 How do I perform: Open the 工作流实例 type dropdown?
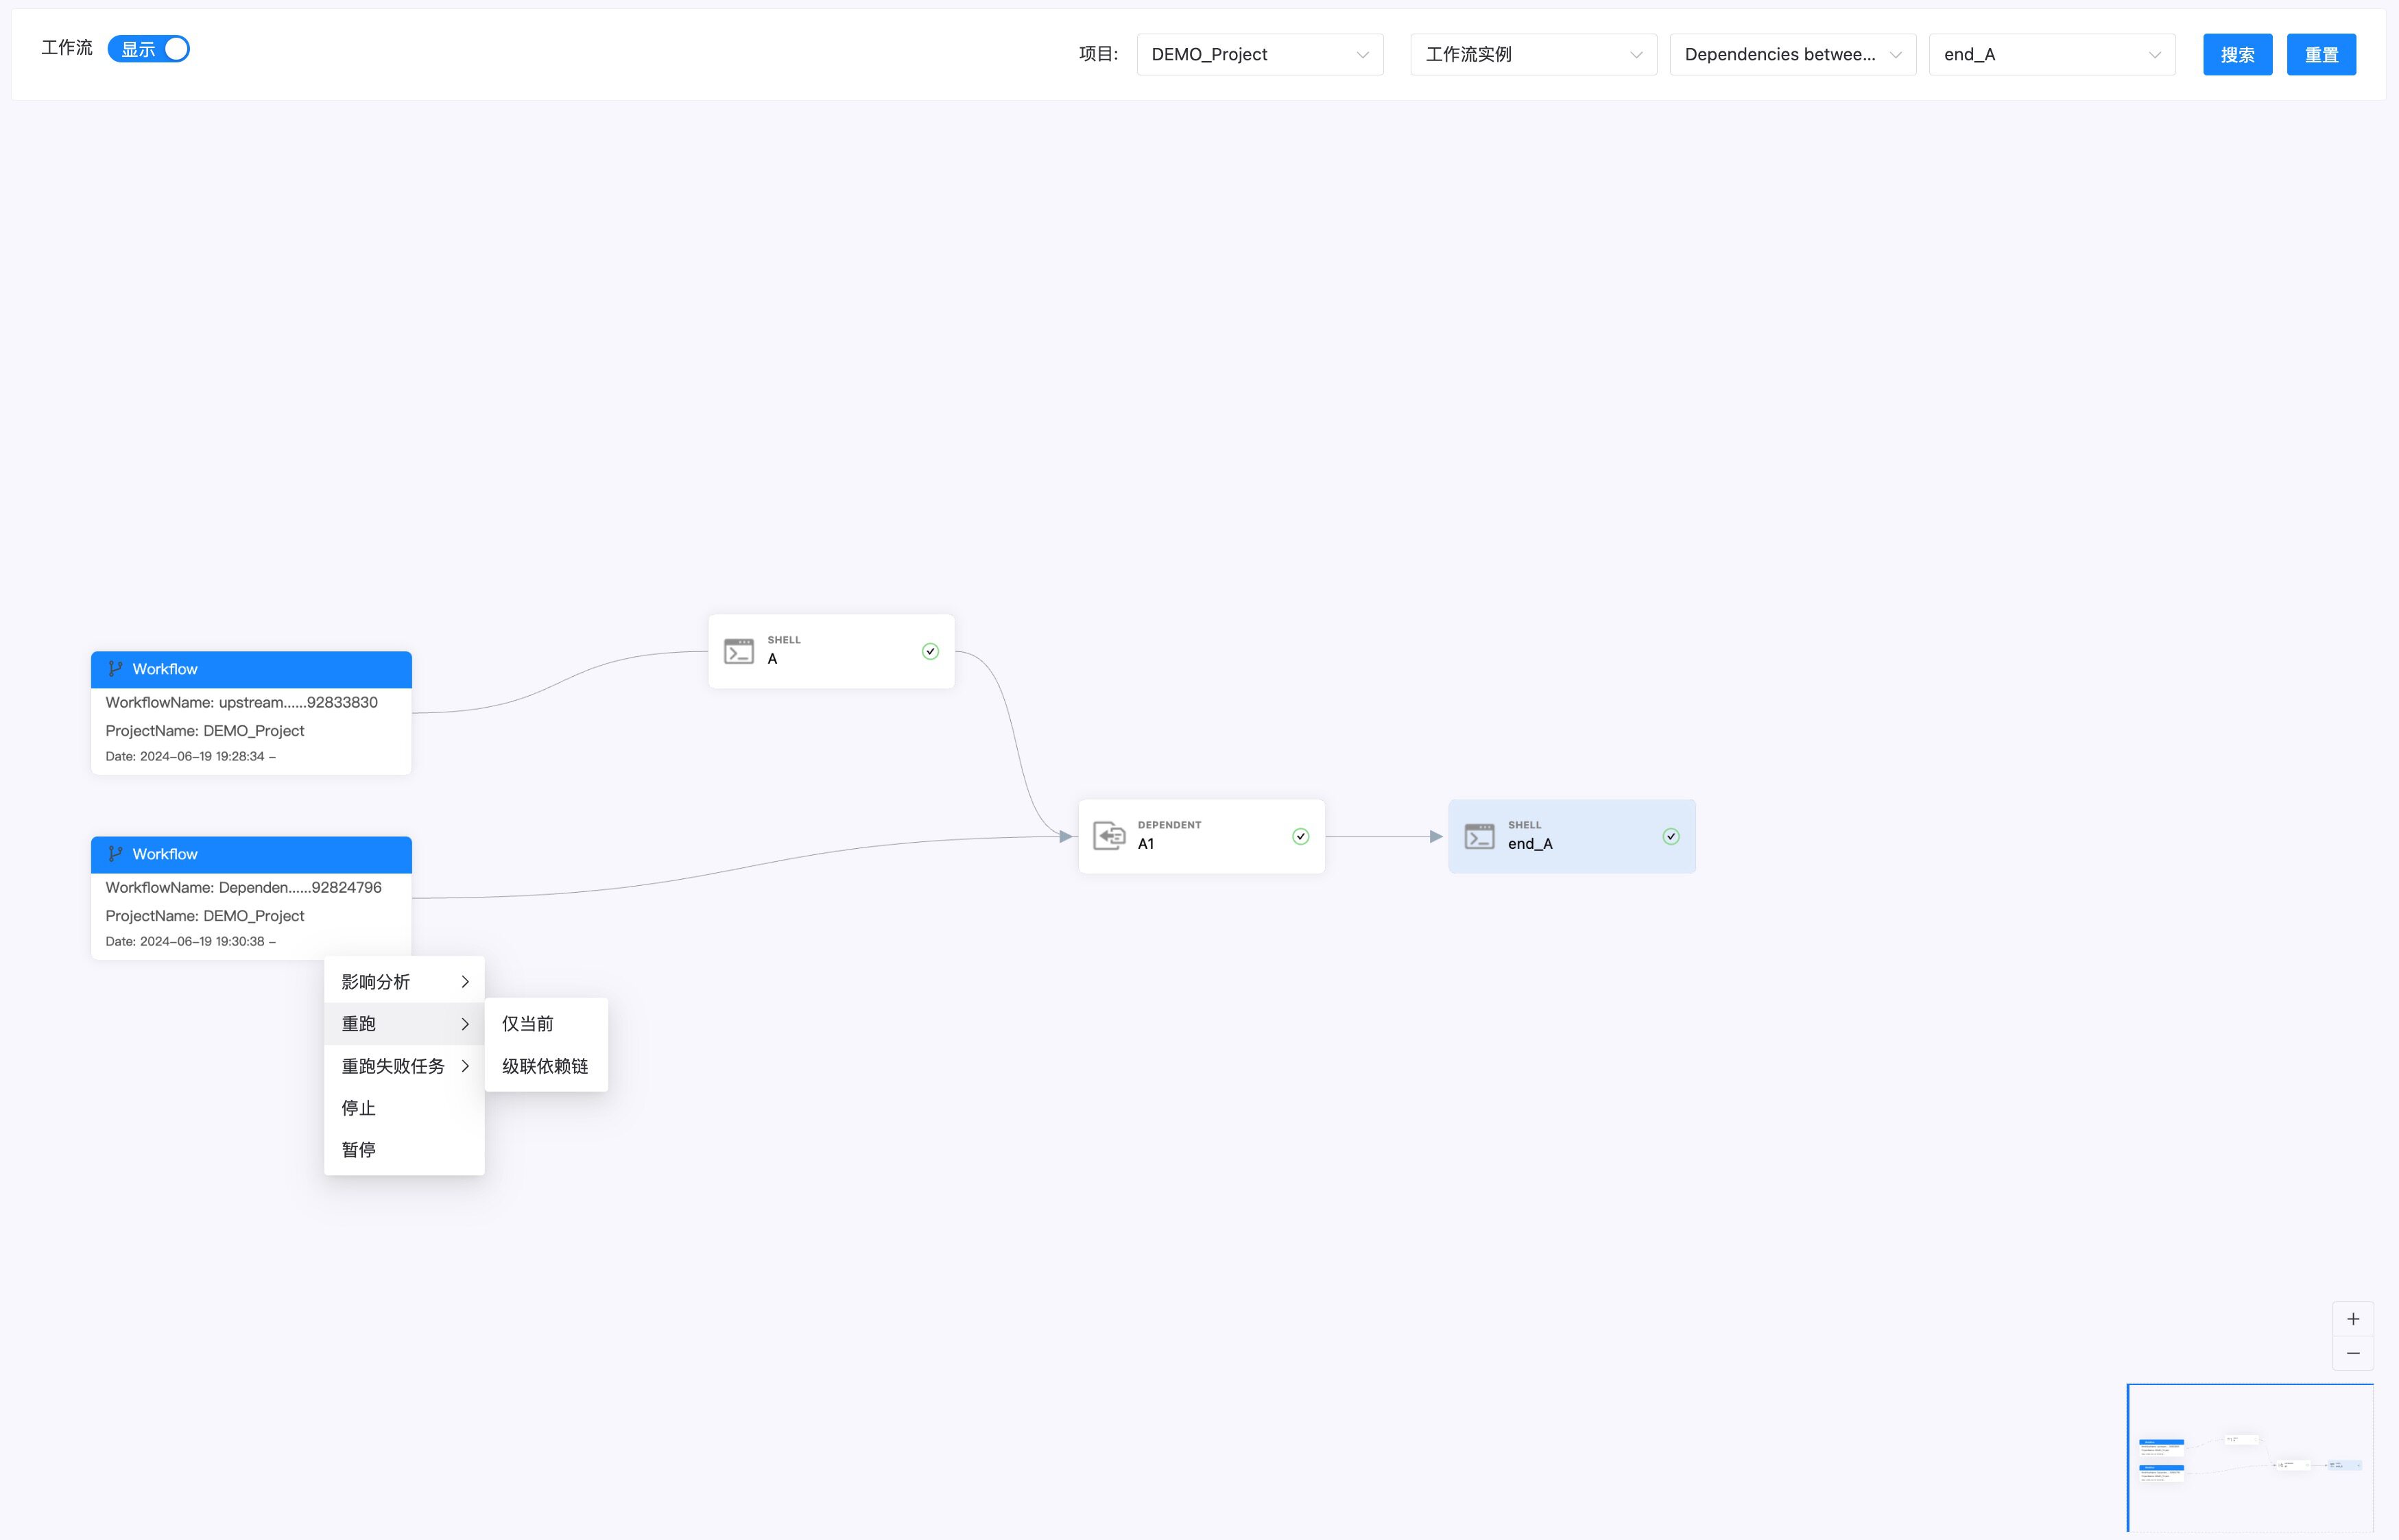[1532, 55]
